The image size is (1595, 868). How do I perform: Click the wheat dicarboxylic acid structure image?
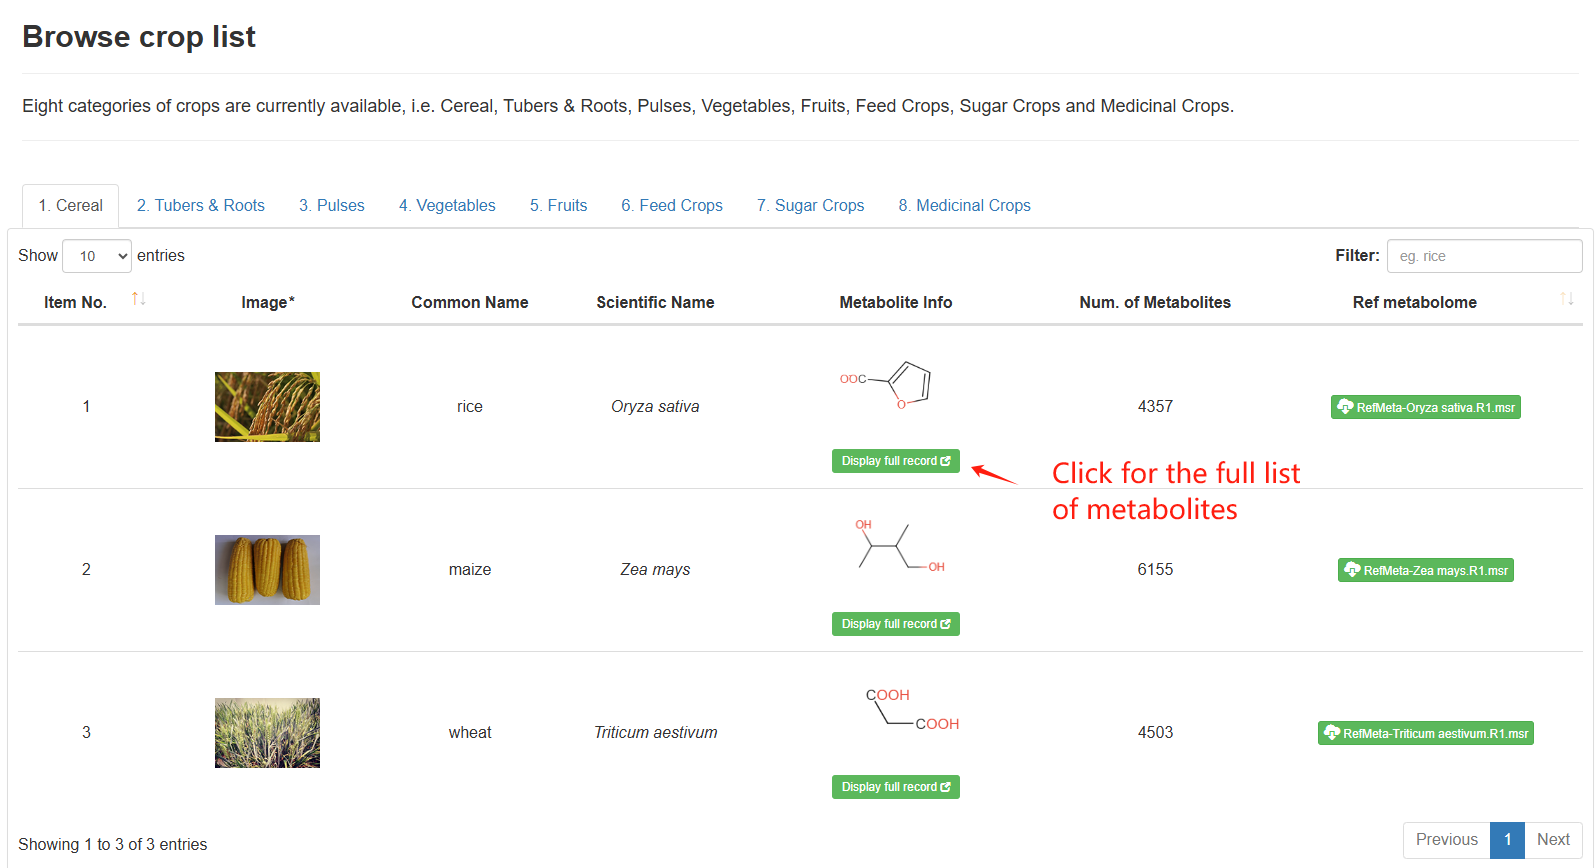pos(912,709)
